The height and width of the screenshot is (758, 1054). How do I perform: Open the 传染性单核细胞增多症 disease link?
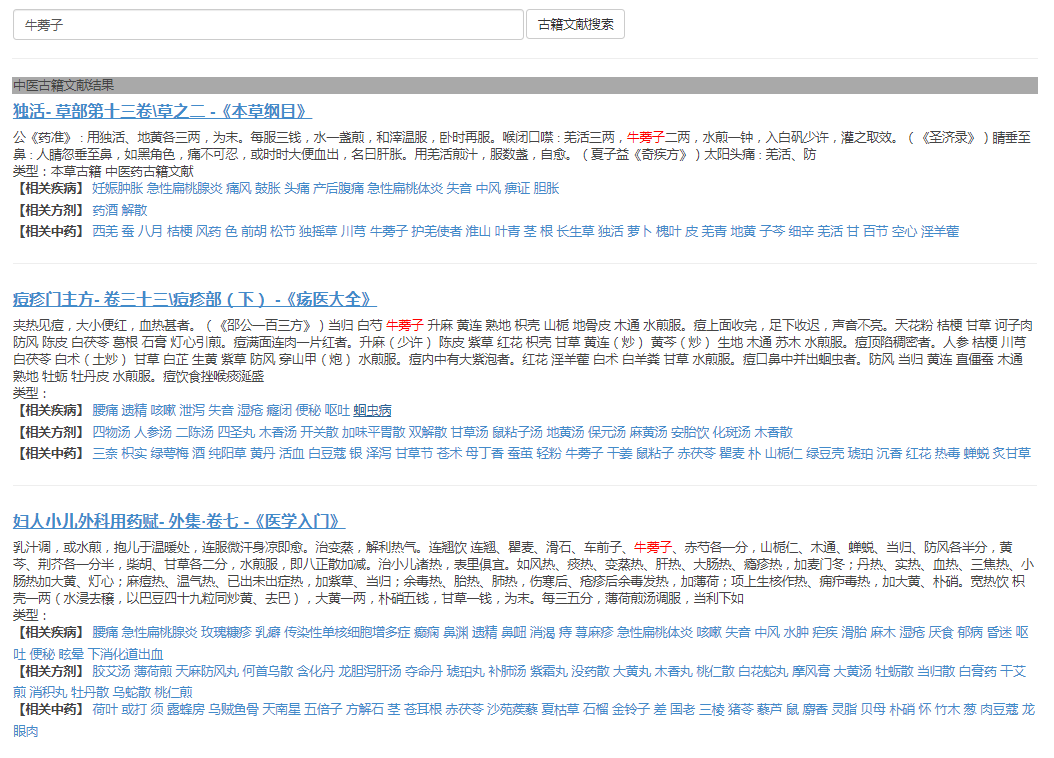pos(347,632)
